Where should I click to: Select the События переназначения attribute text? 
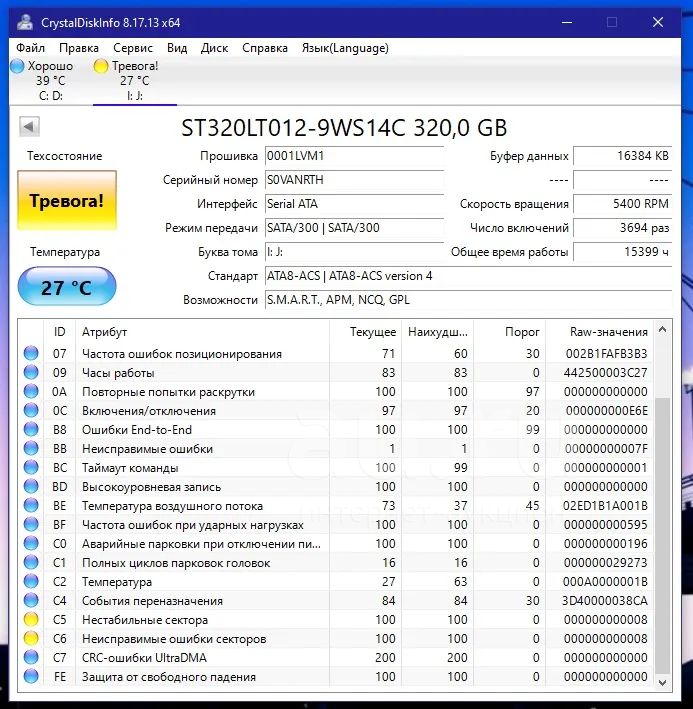[152, 600]
